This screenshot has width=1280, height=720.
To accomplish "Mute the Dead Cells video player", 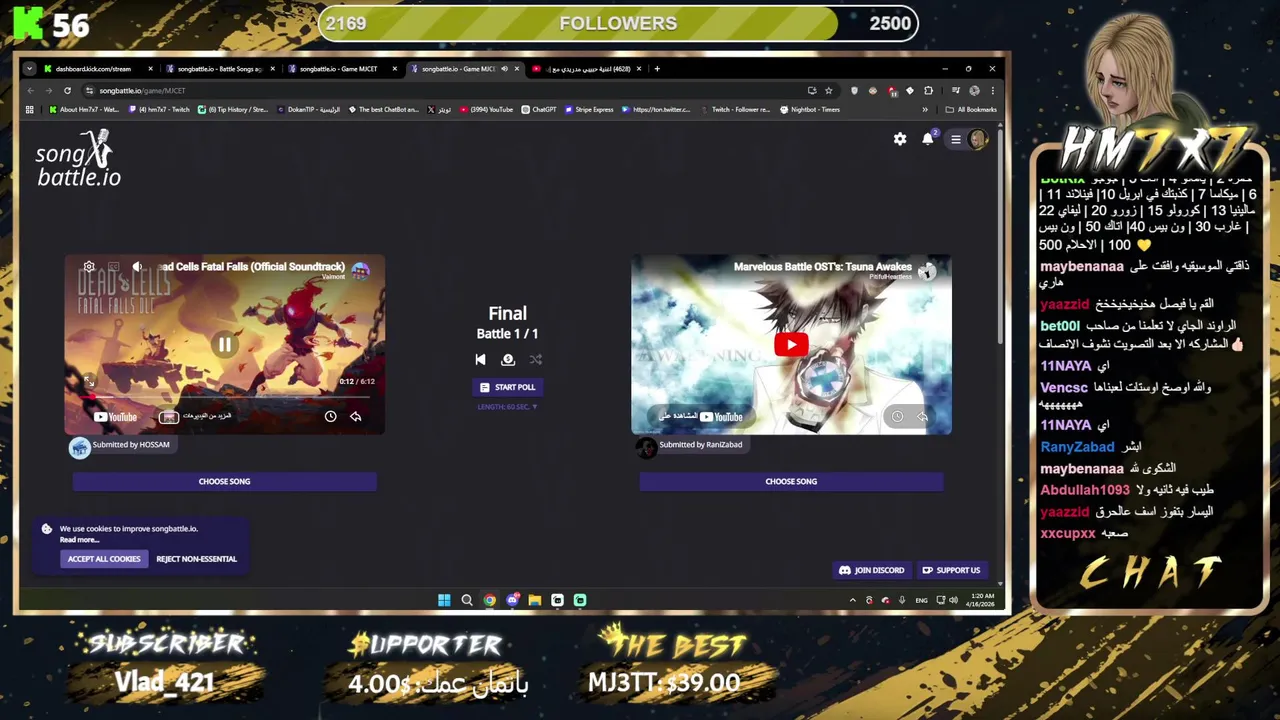I will point(137,267).
